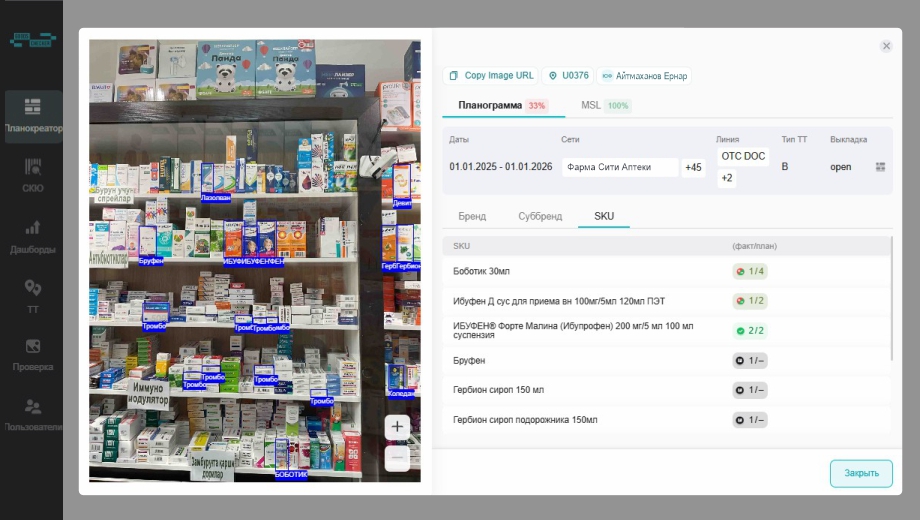Switch to the MSL tab

[604, 106]
